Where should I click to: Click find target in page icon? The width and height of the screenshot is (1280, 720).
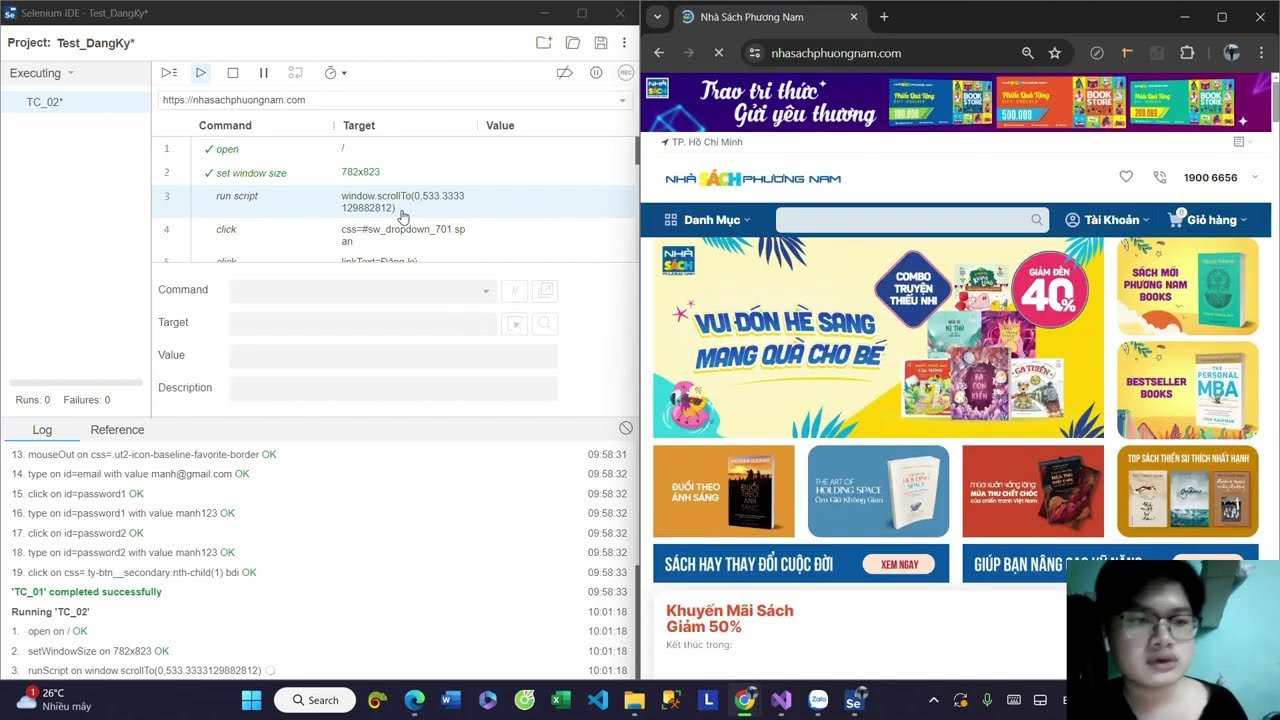click(x=545, y=324)
